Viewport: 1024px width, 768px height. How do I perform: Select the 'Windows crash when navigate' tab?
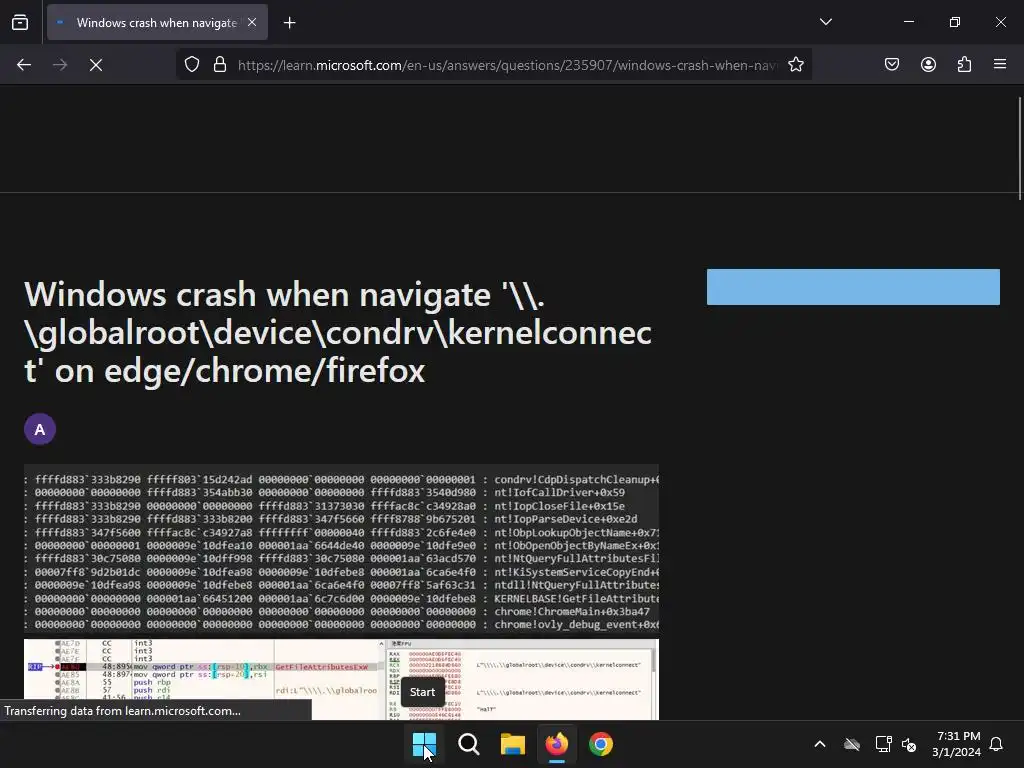click(x=157, y=23)
